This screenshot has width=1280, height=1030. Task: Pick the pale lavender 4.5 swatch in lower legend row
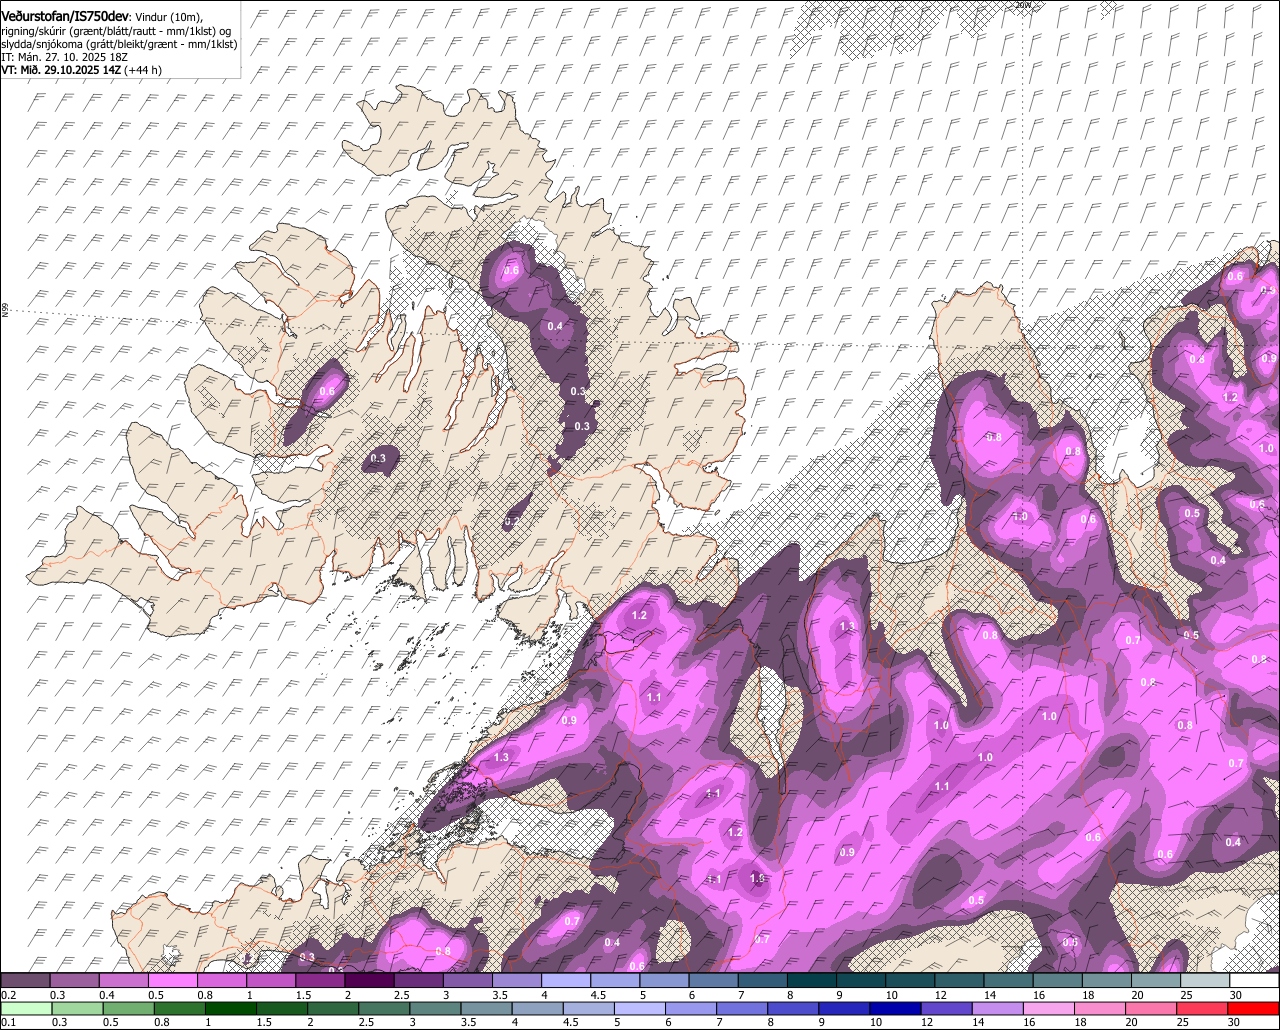coord(589,1009)
